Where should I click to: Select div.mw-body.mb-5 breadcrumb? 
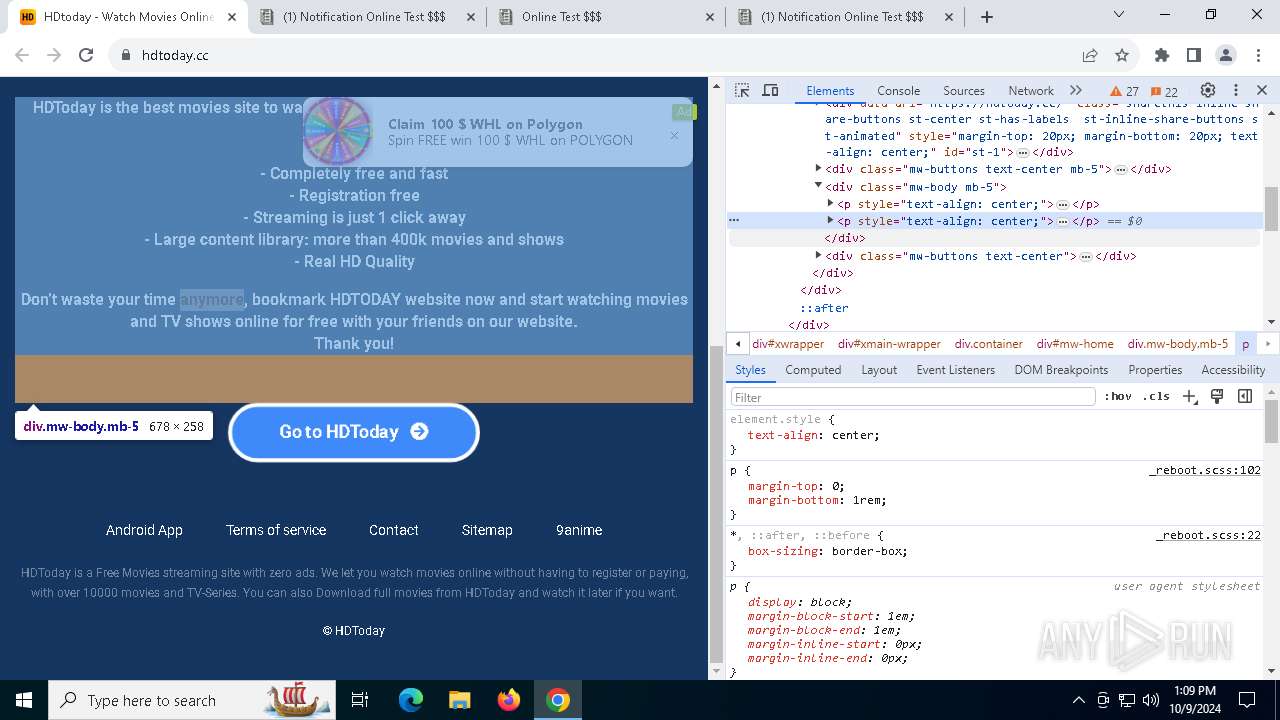[x=1177, y=343]
